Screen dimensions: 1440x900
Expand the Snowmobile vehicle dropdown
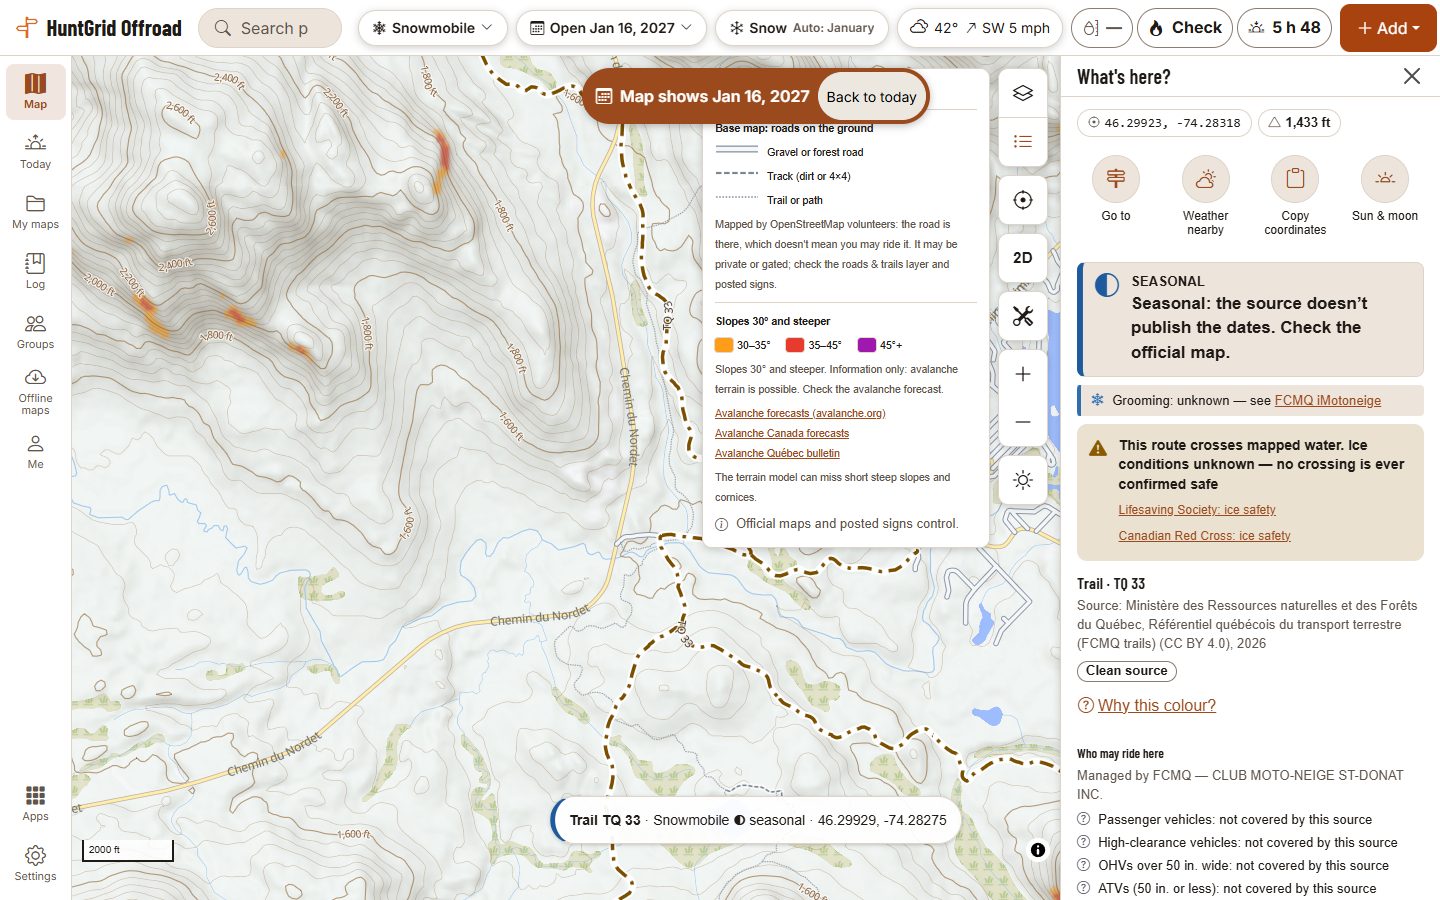point(433,28)
